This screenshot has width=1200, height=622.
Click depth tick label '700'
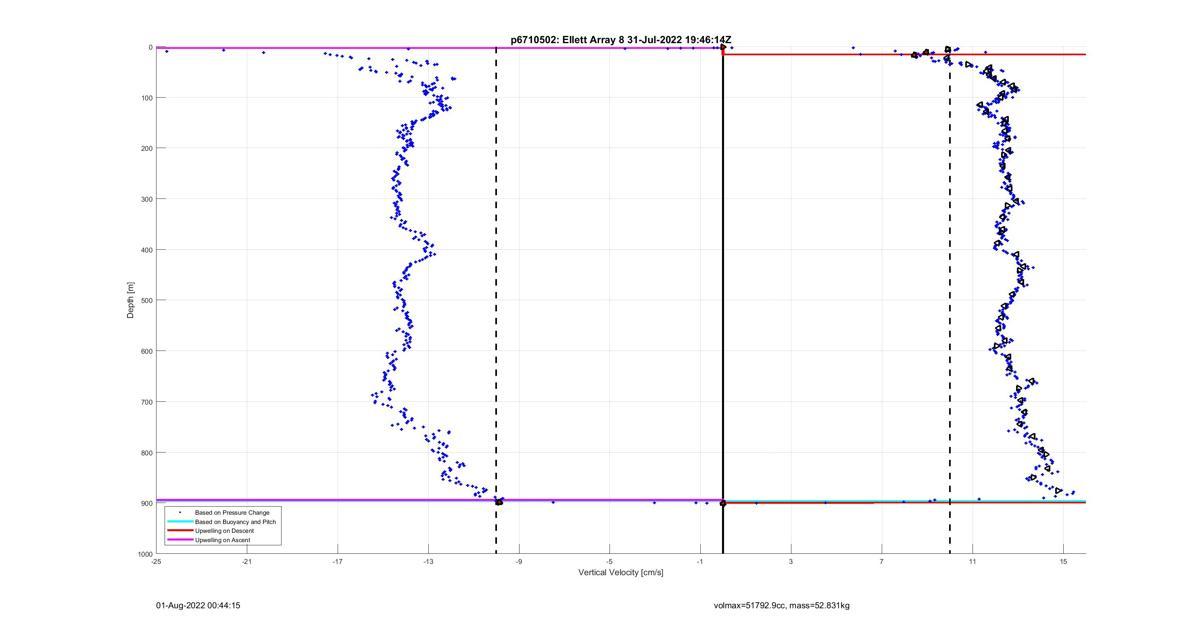click(x=146, y=402)
